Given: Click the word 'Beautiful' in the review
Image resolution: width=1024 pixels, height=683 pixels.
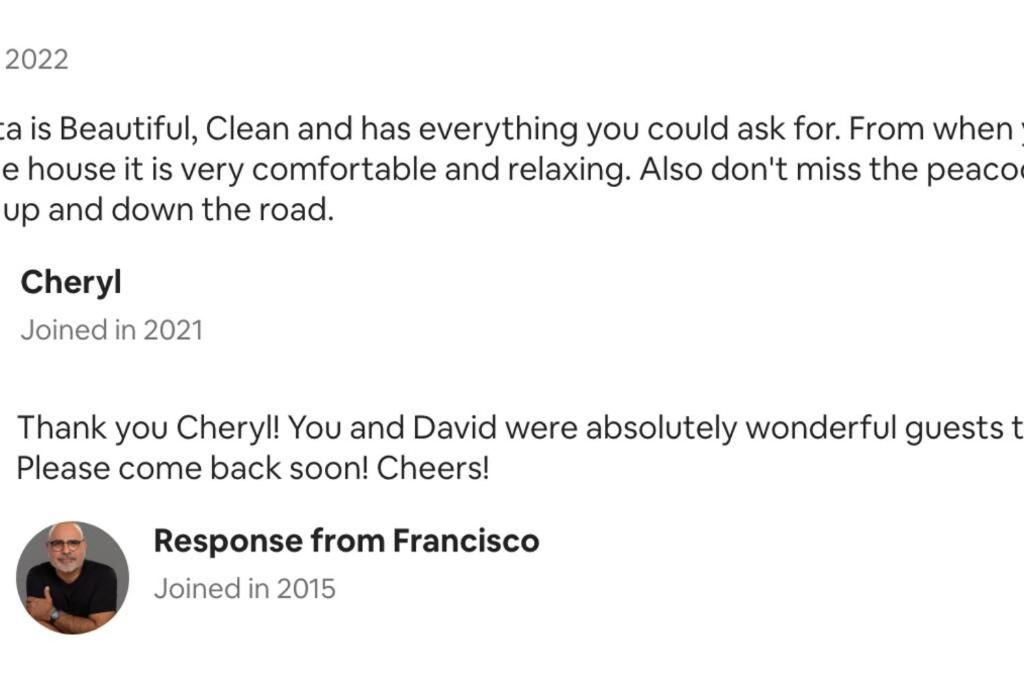Looking at the screenshot, I should (128, 129).
